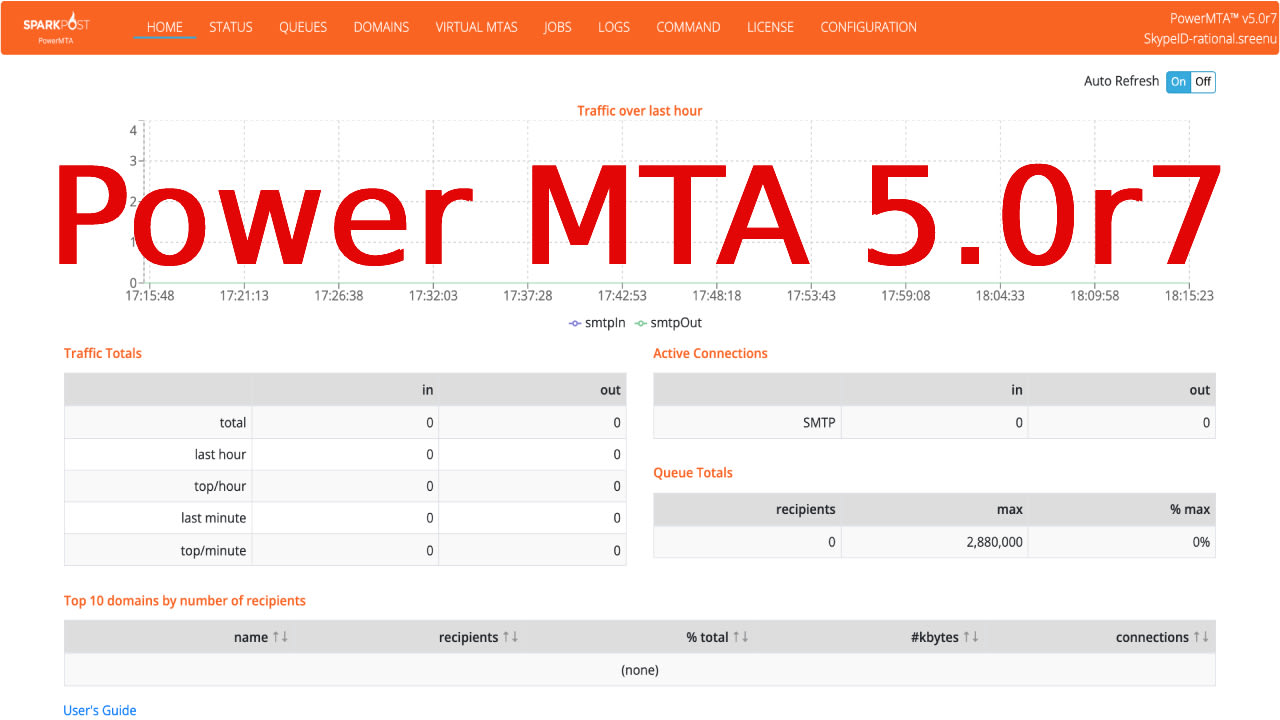Click the SMTP row label

tap(819, 422)
